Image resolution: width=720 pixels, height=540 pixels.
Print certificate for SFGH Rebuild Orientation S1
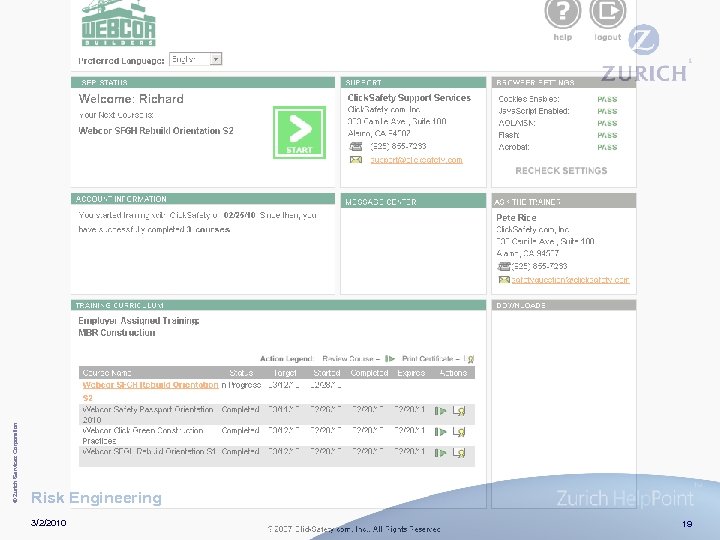point(459,453)
